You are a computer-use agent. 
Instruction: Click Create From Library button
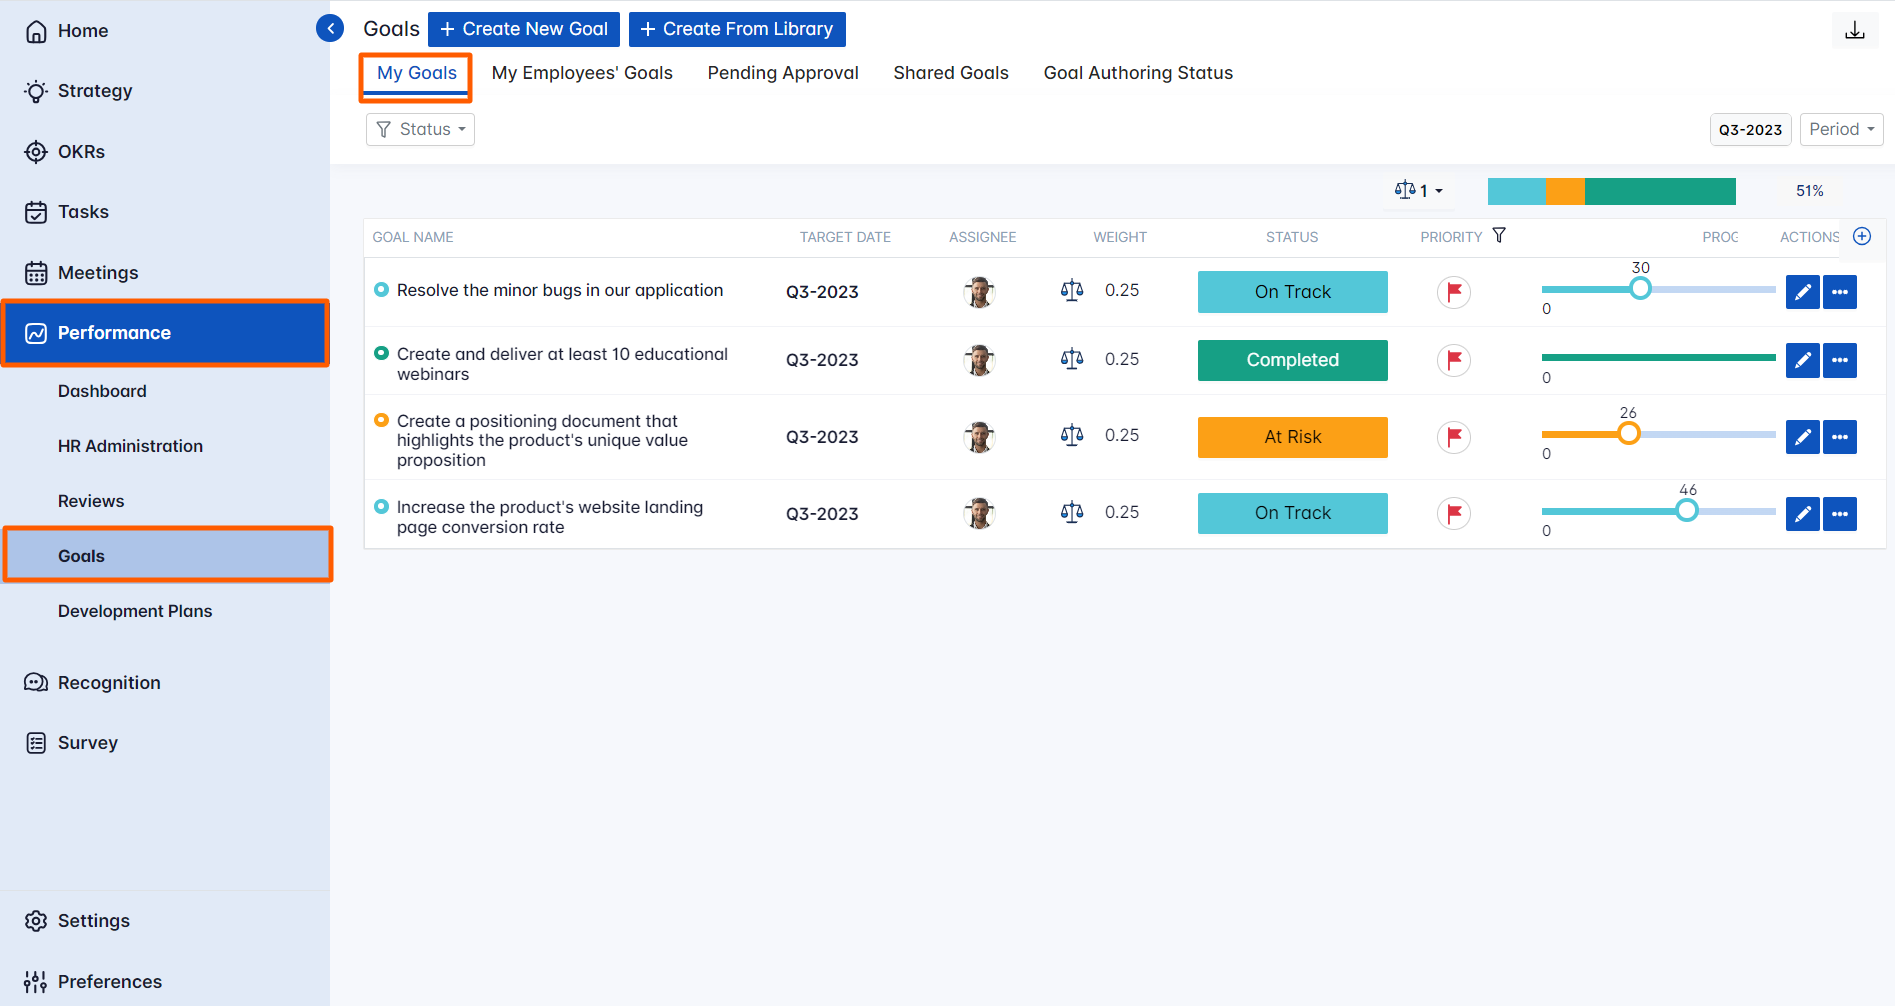pos(737,29)
